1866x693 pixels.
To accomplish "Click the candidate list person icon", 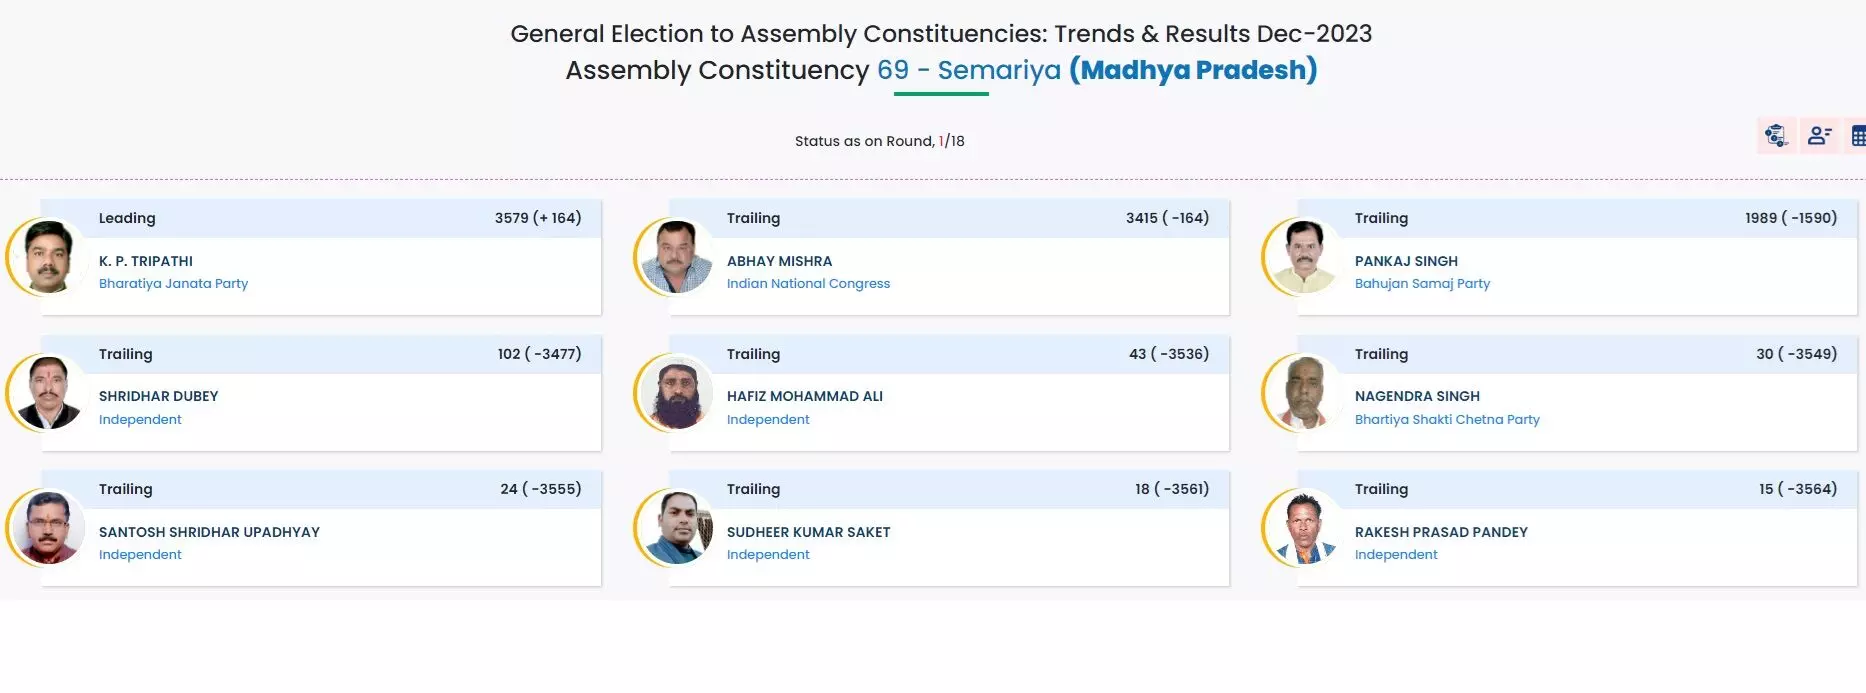I will tap(1819, 136).
